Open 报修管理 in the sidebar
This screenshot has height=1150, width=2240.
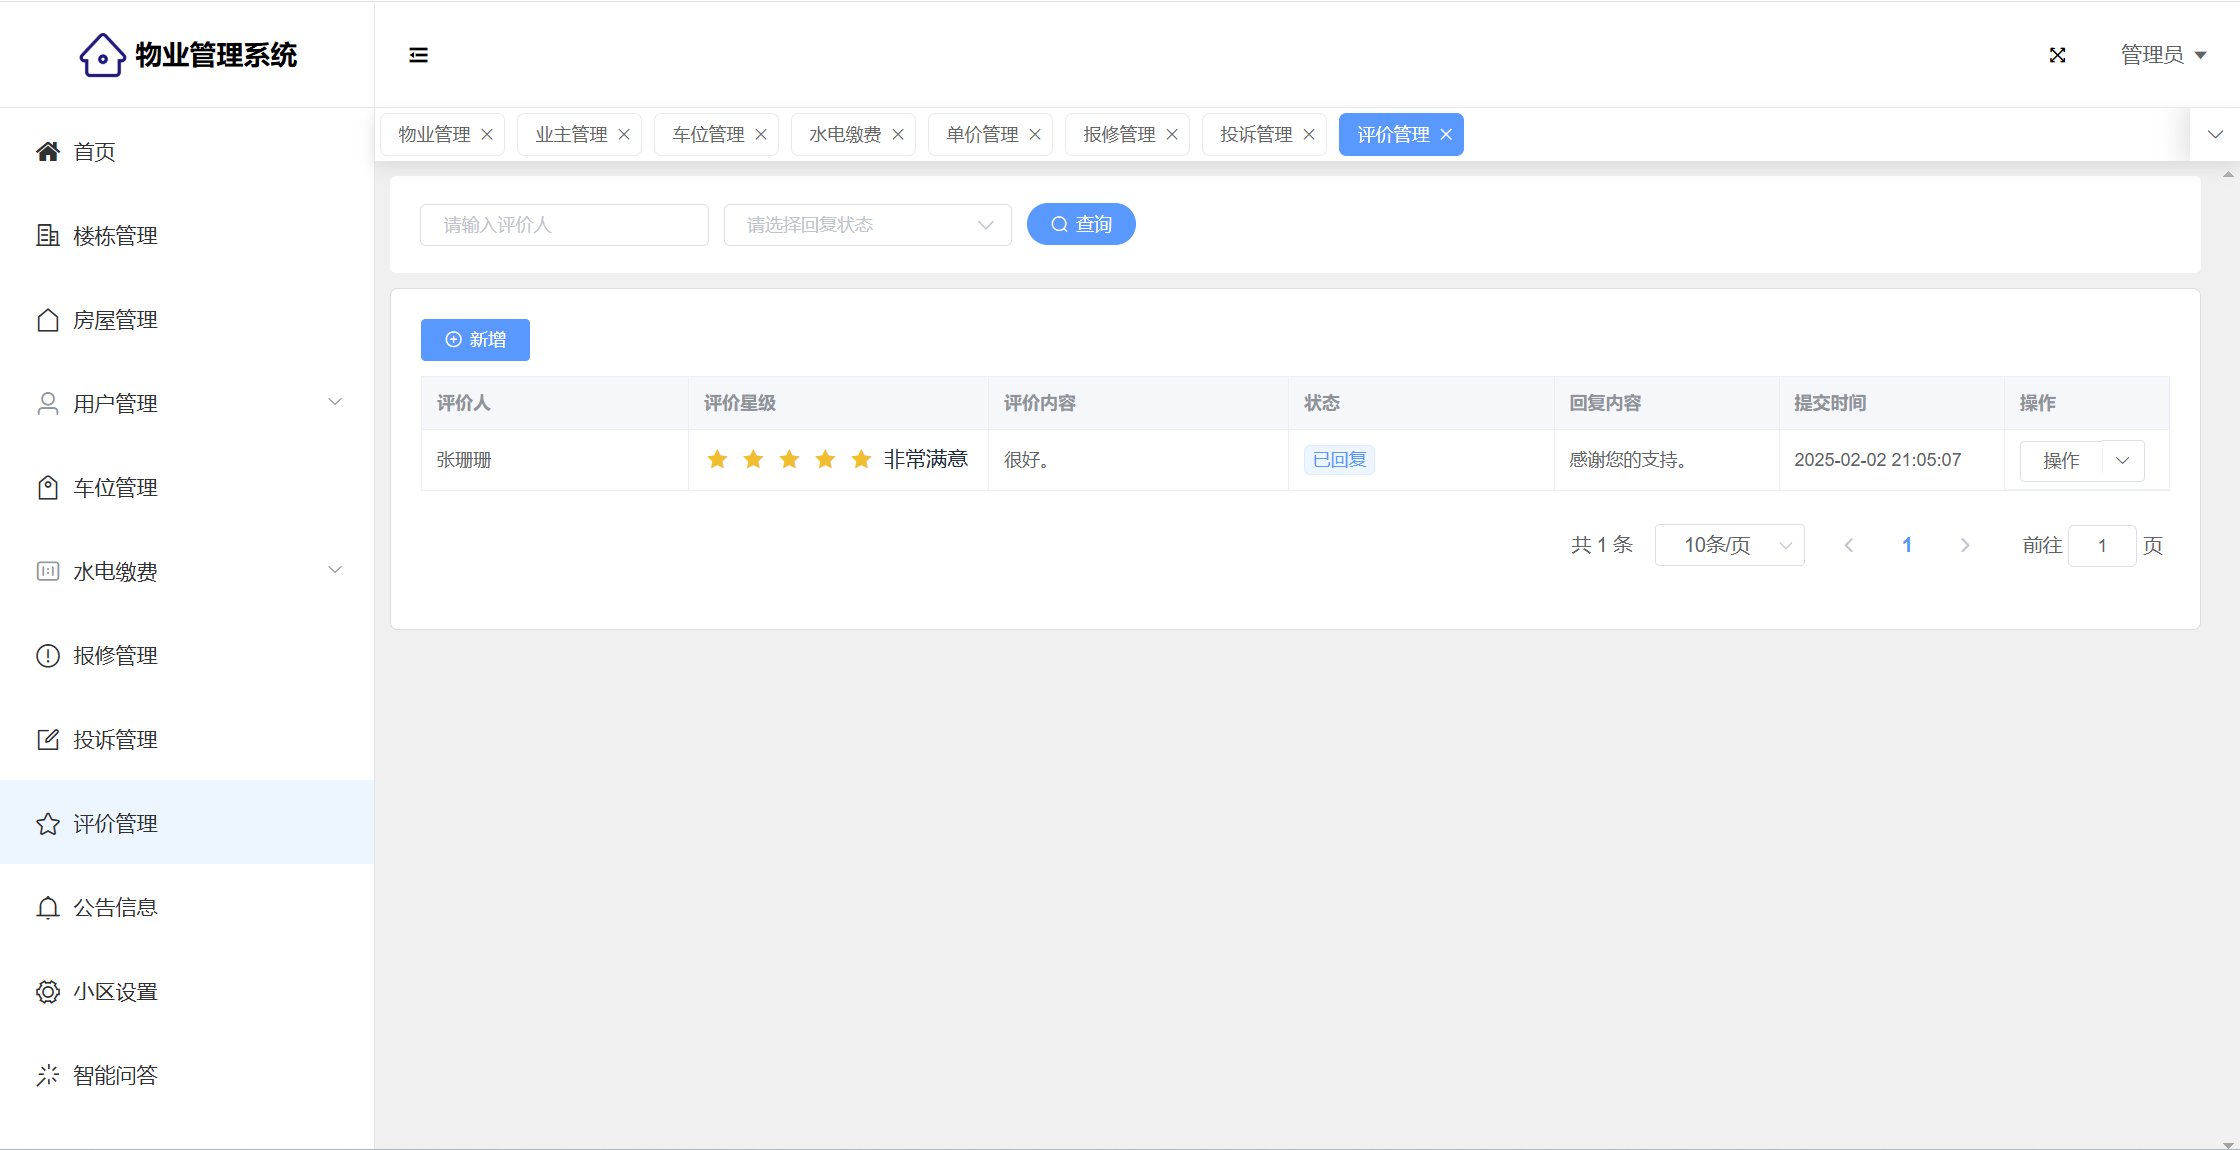coord(115,656)
